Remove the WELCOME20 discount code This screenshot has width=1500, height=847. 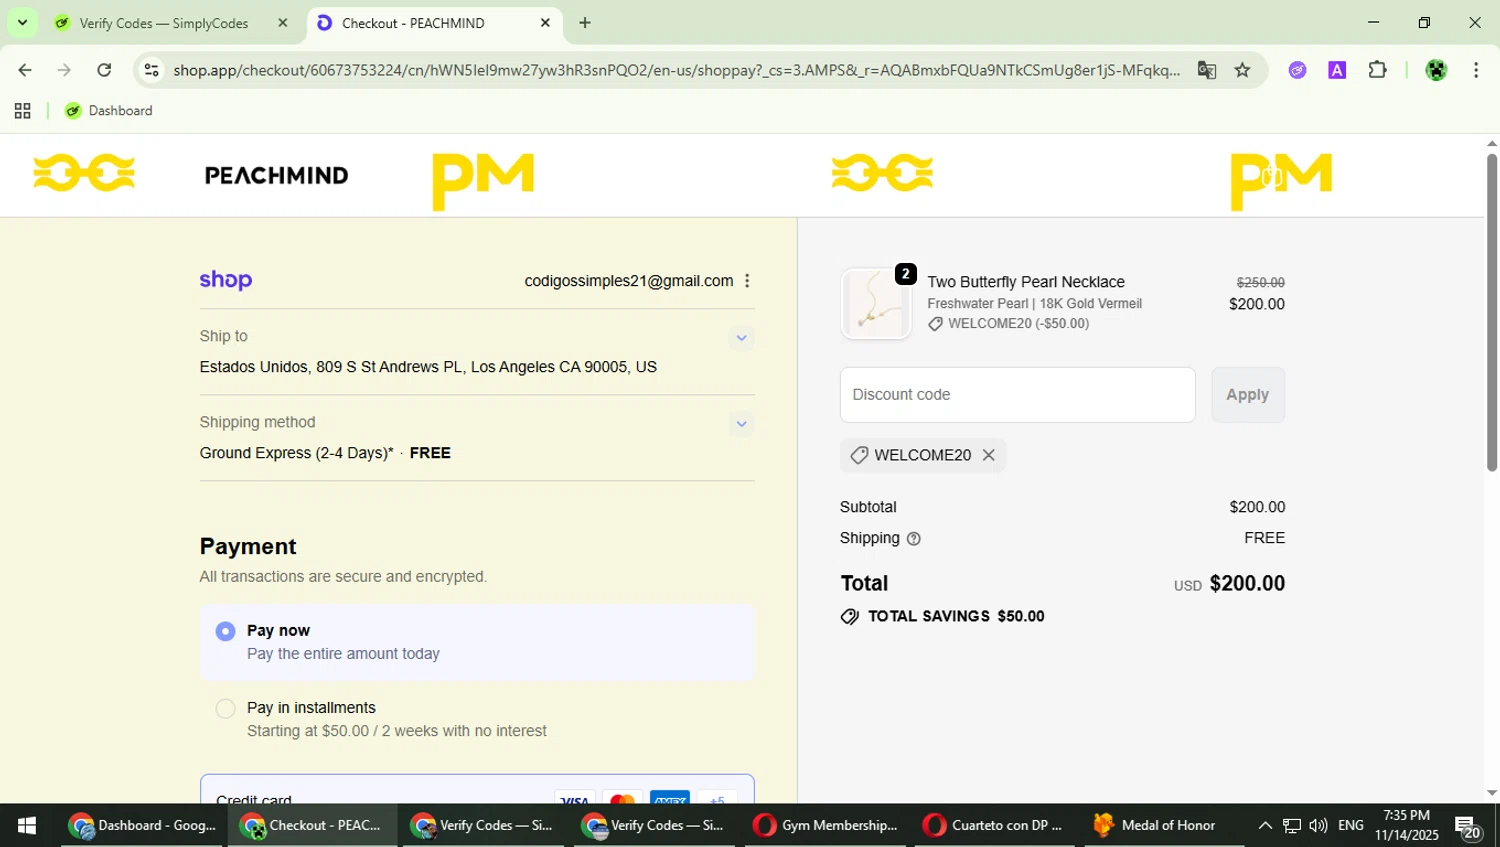point(988,455)
